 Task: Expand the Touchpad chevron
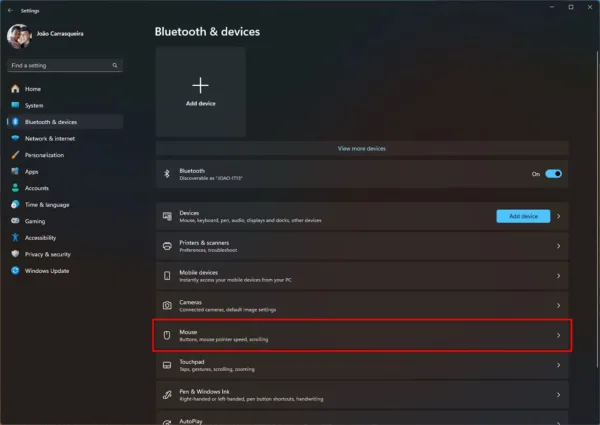559,365
